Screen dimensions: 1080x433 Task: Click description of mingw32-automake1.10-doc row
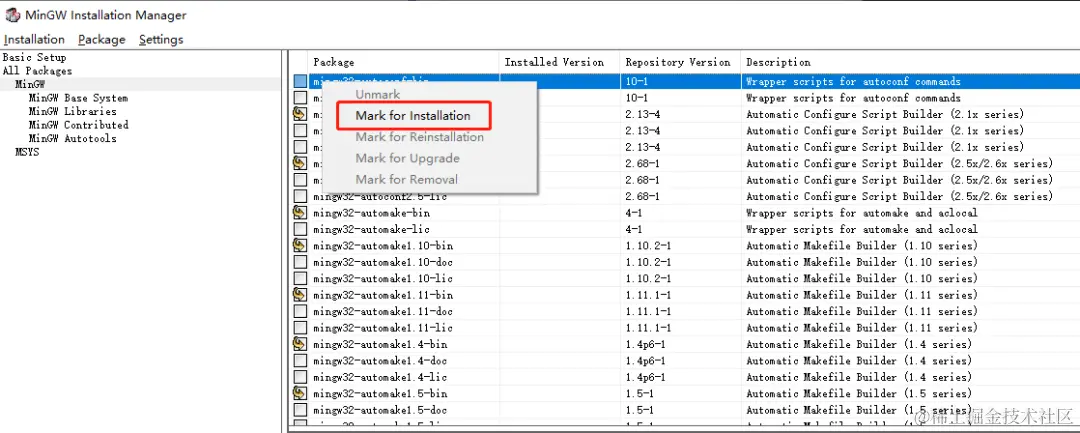pyautogui.click(x=862, y=262)
